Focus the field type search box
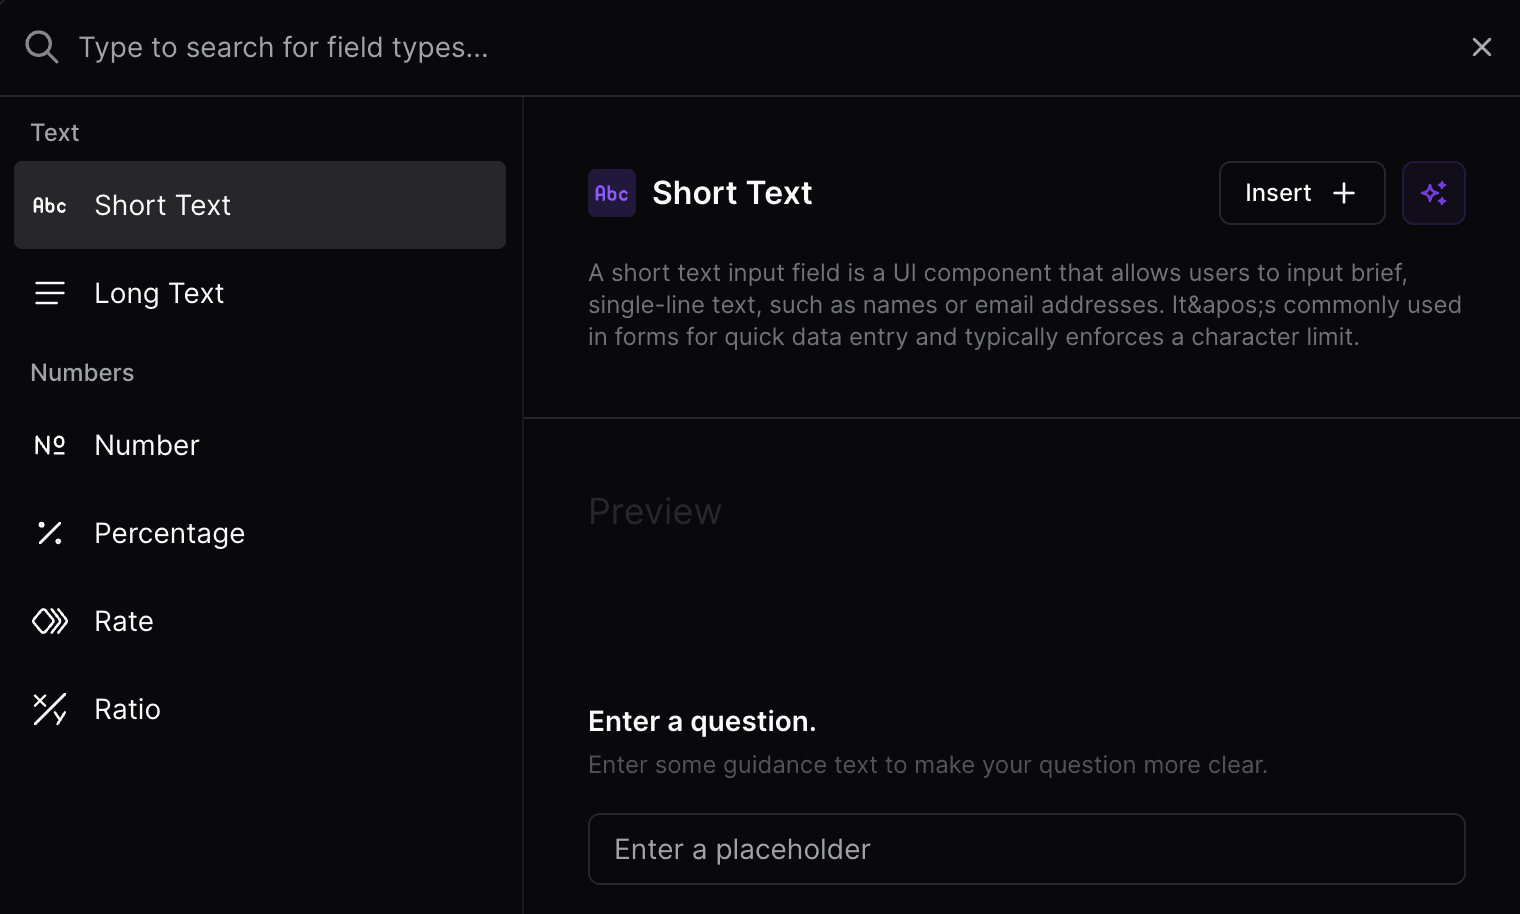The width and height of the screenshot is (1520, 914). pyautogui.click(x=760, y=47)
